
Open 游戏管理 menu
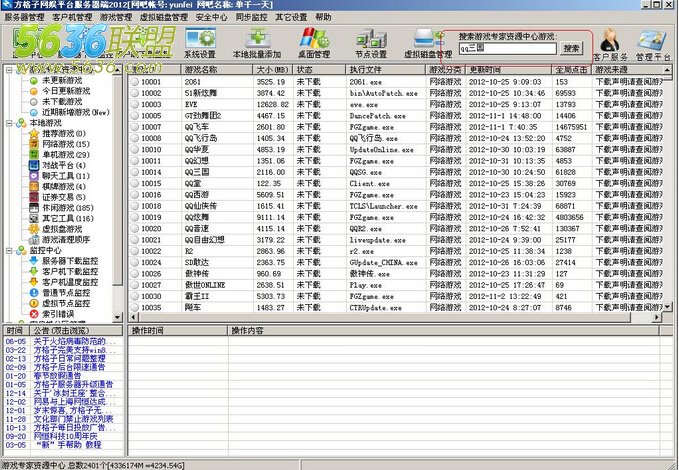116,17
